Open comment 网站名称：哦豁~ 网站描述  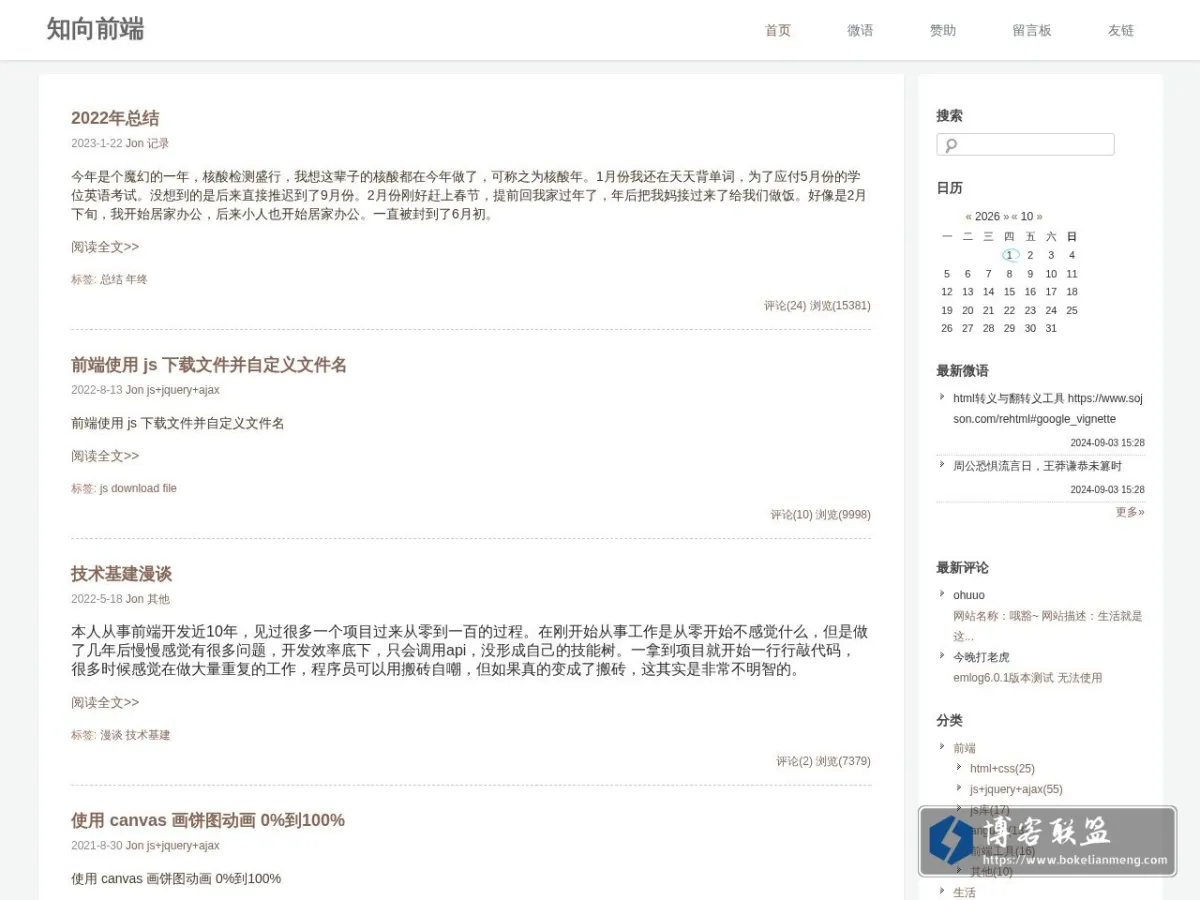[1047, 626]
